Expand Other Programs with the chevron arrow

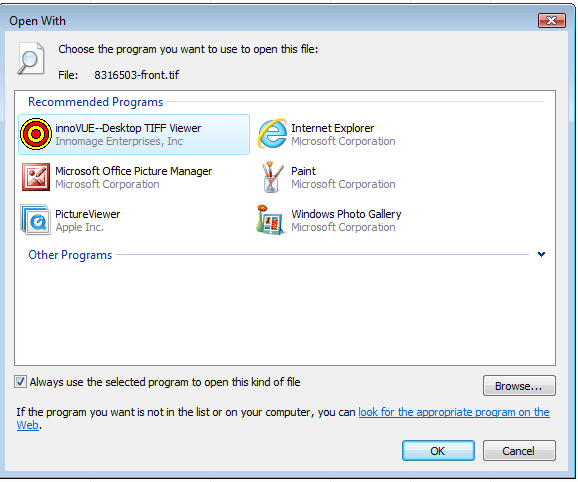pyautogui.click(x=542, y=254)
